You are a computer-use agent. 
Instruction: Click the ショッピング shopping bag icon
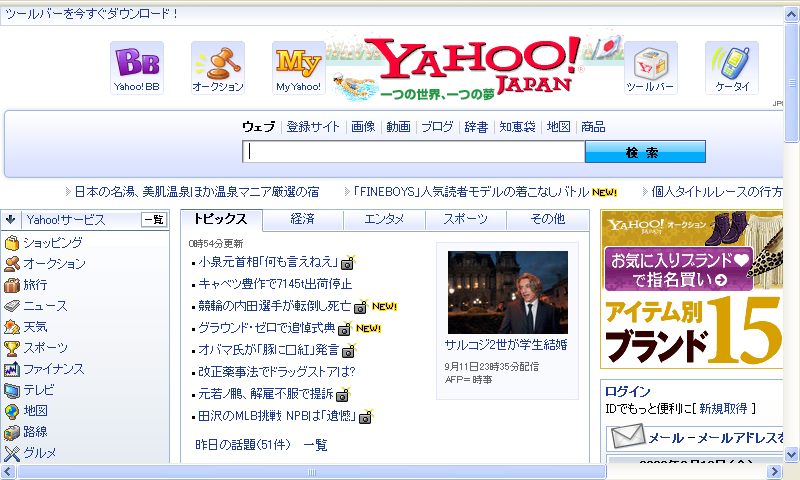12,243
